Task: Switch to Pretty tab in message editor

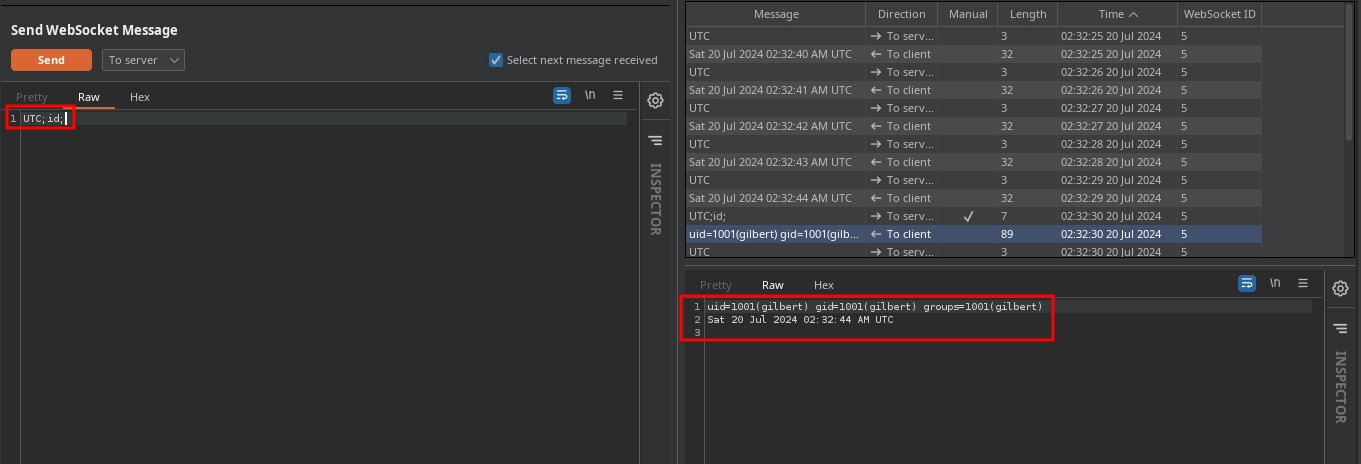Action: click(31, 97)
